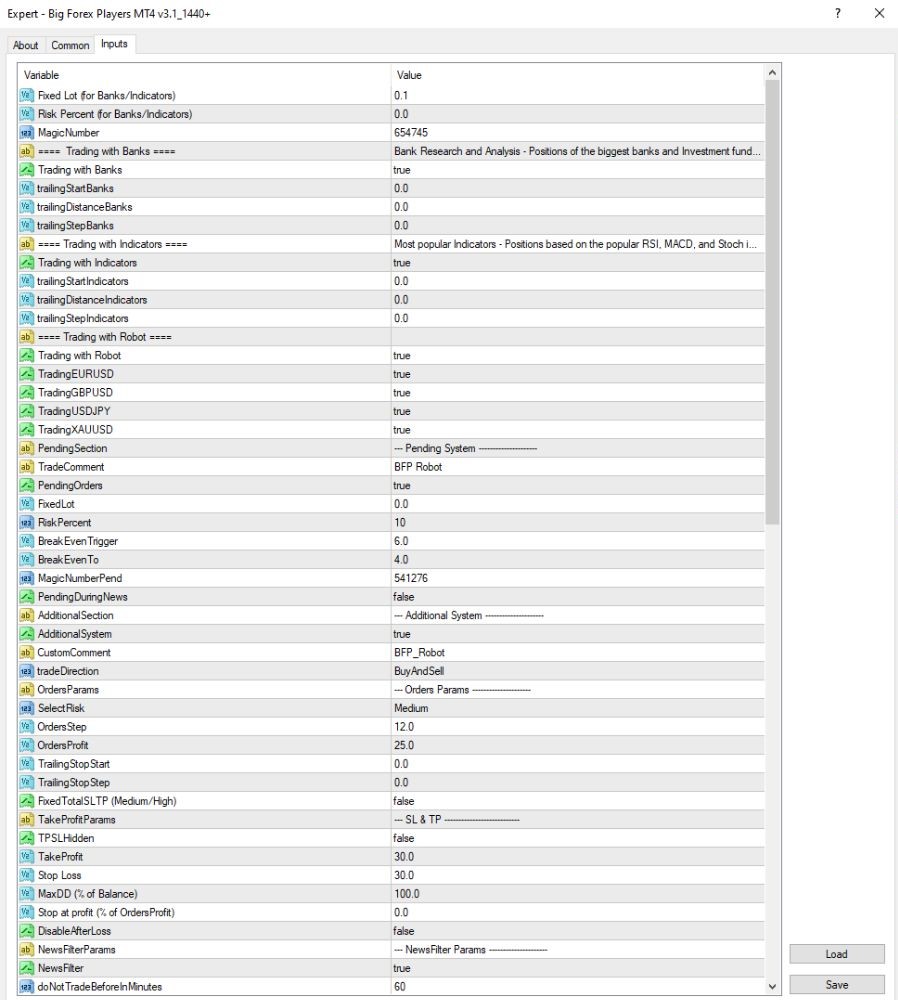Click the boolean icon beside TradingXAUUSD
This screenshot has height=1000, width=898.
coord(26,429)
